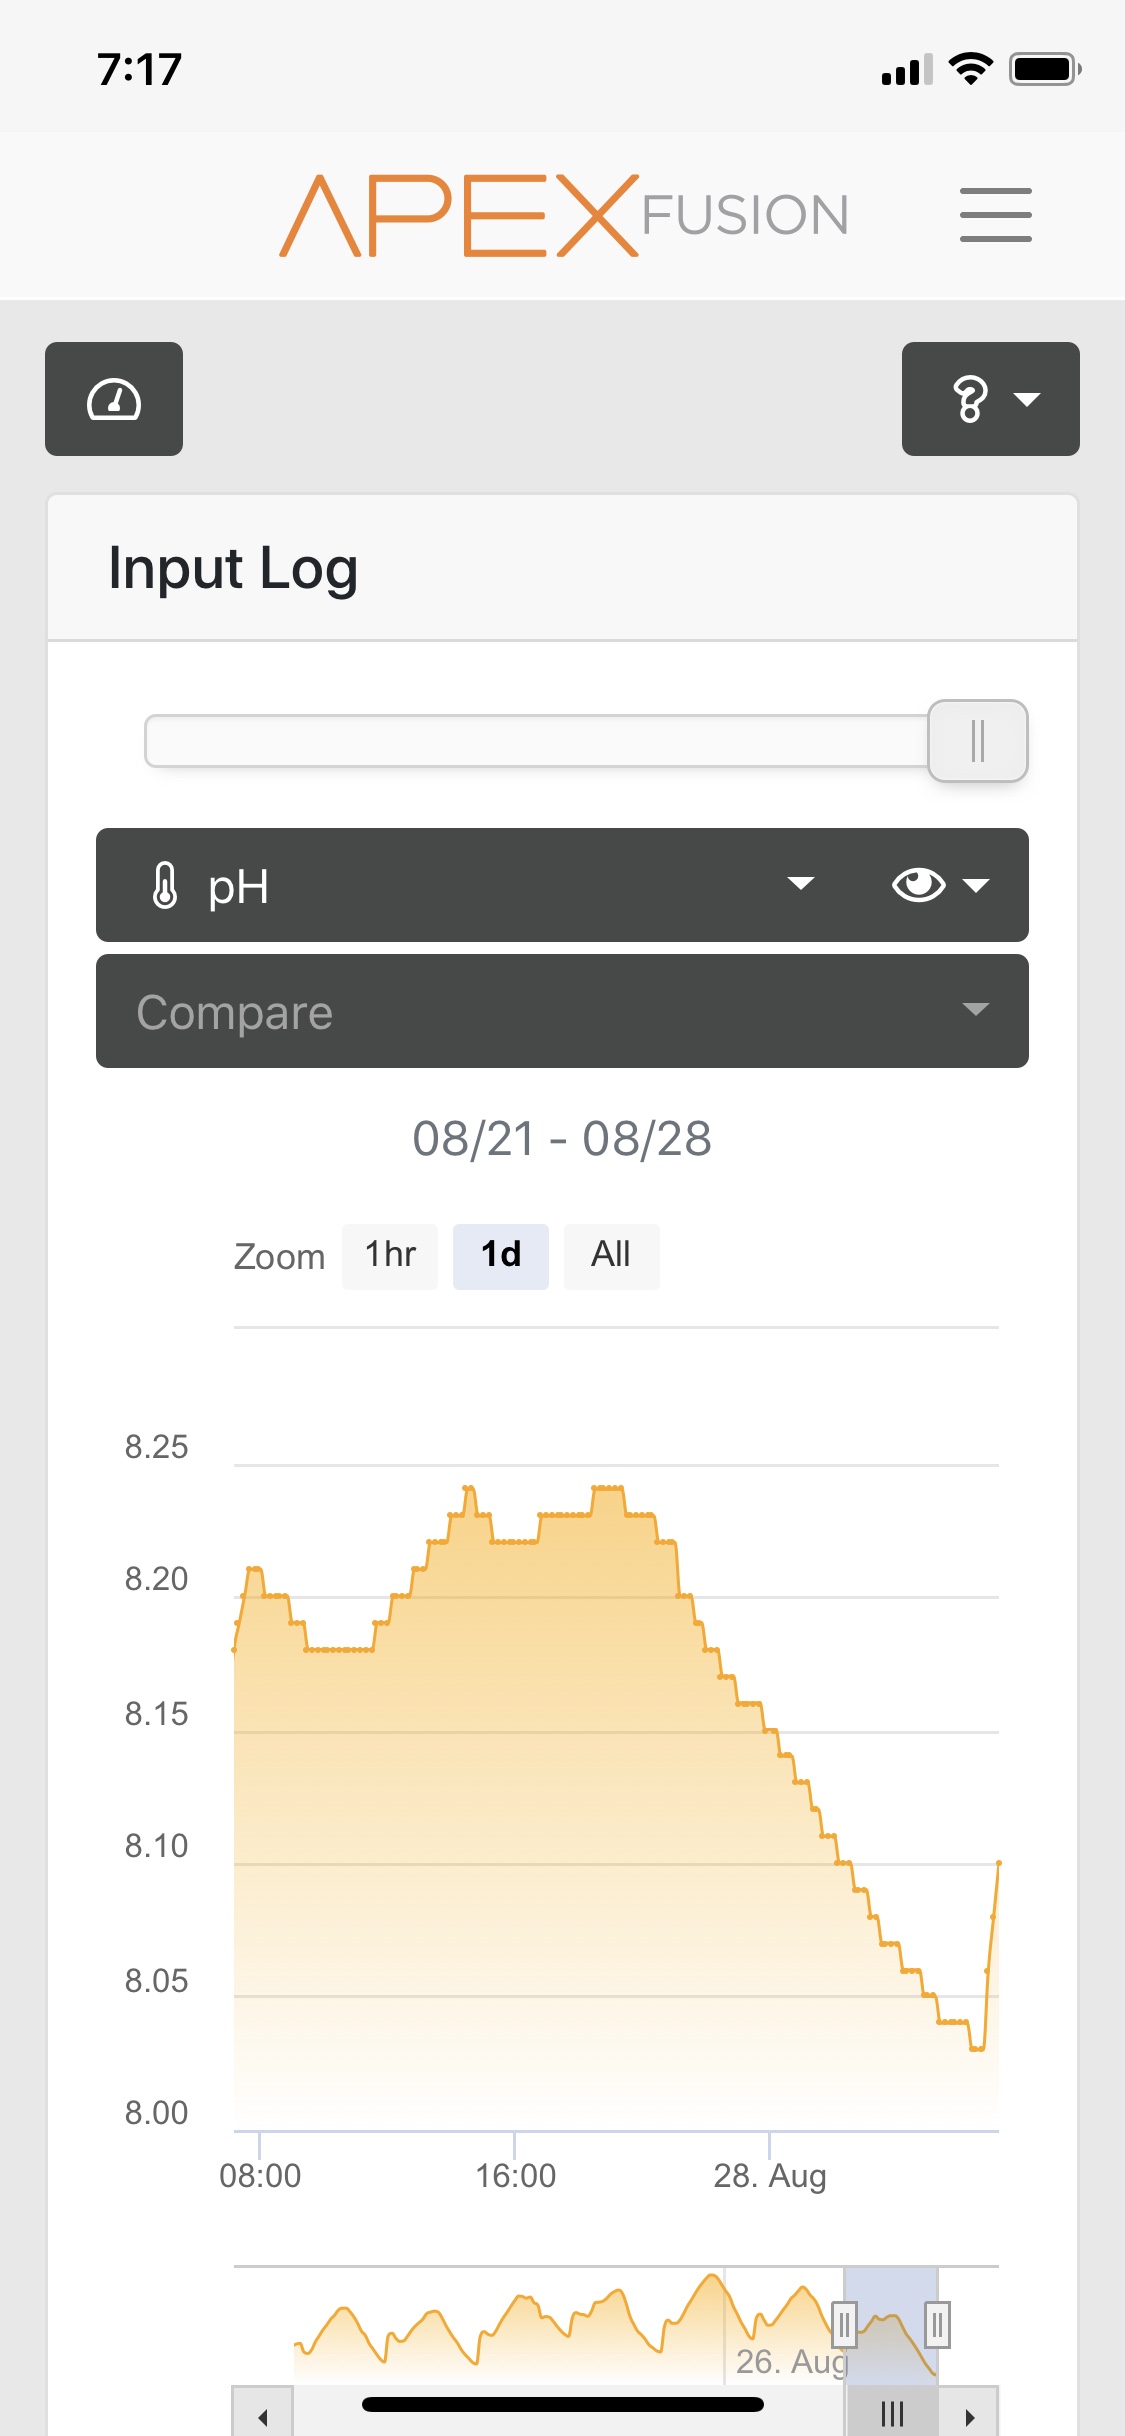
Task: Click the 26. Aug area in navigator
Action: pyautogui.click(x=790, y=2361)
